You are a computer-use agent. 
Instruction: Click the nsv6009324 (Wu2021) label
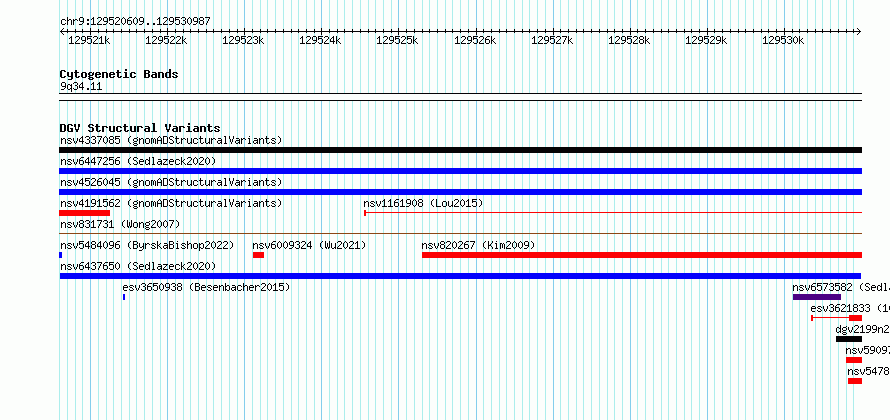[x=309, y=245]
